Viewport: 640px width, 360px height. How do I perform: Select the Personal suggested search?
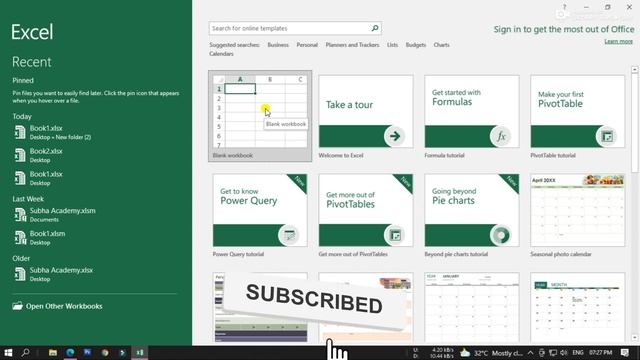(x=307, y=45)
